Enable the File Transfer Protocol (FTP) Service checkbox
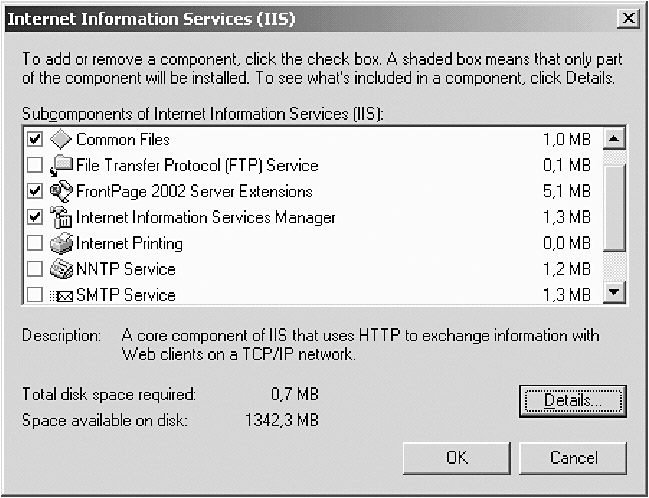 36,166
